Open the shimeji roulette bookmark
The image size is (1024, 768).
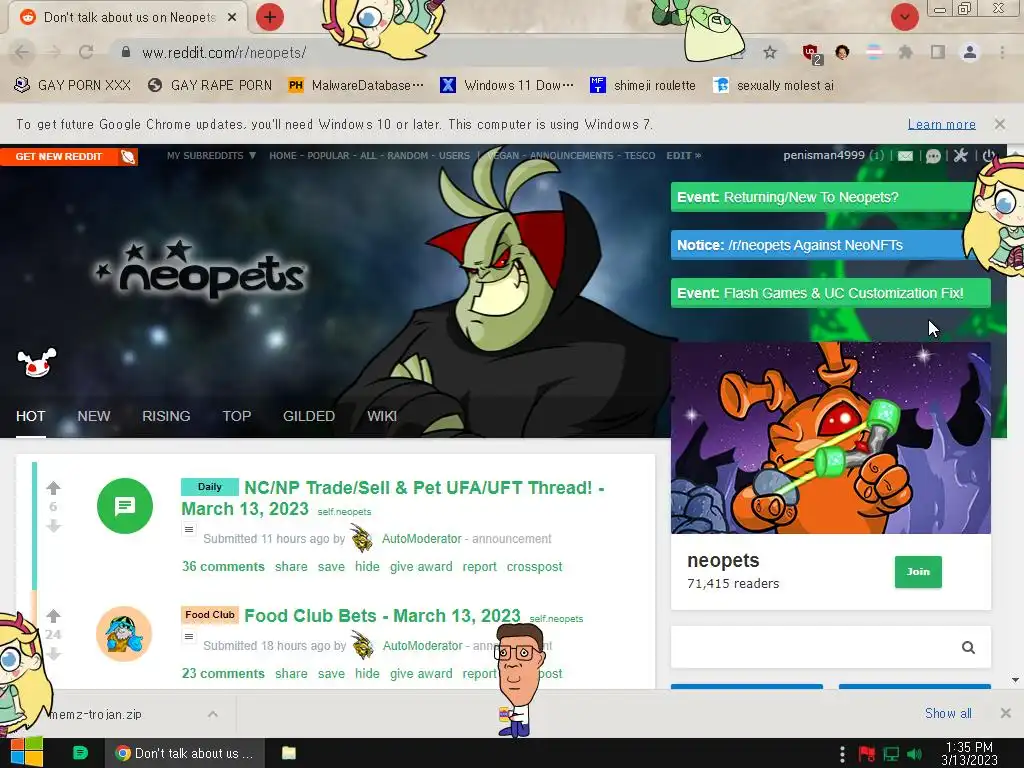643,86
